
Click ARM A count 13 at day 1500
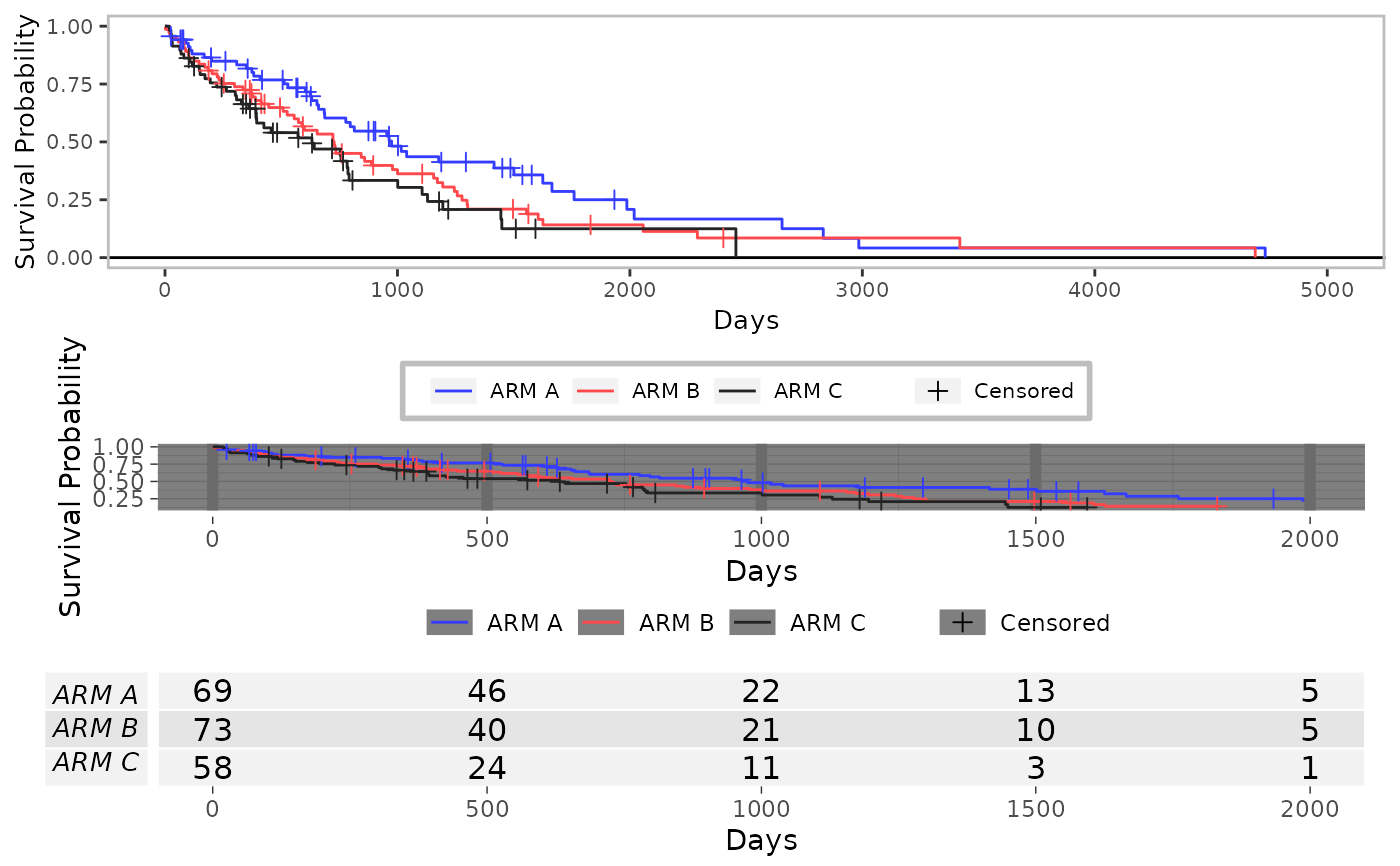(x=1035, y=691)
